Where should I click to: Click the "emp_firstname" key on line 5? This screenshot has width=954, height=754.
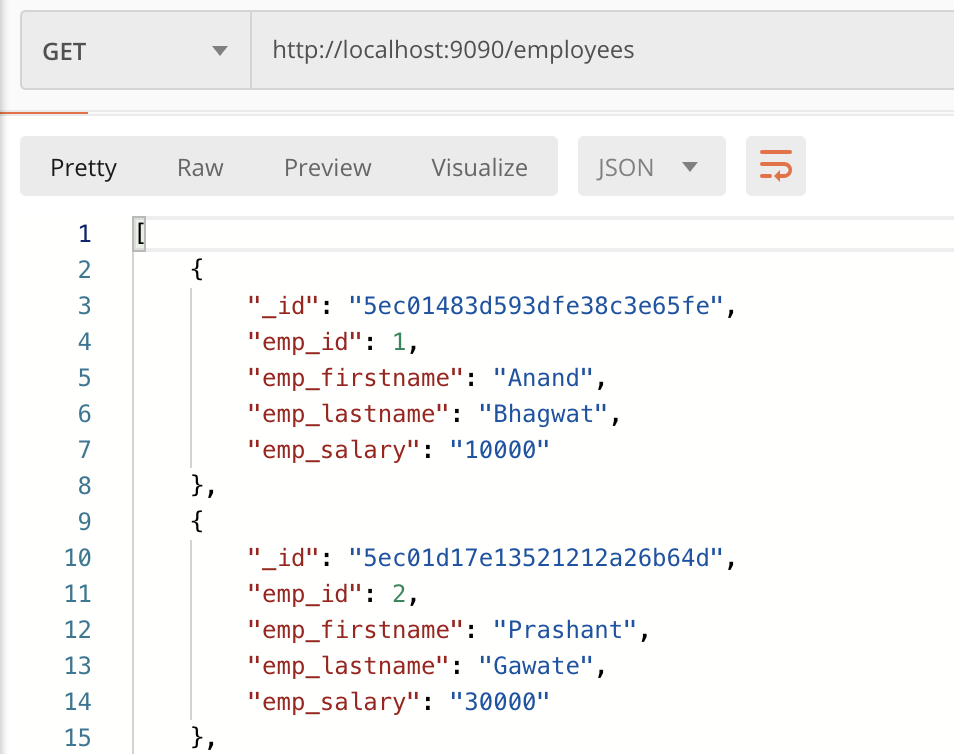355,378
